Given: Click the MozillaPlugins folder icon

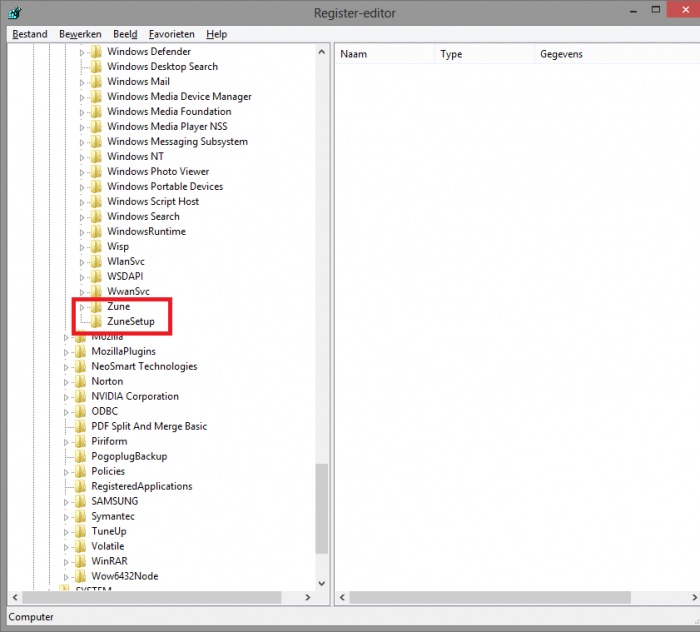Looking at the screenshot, I should [80, 352].
